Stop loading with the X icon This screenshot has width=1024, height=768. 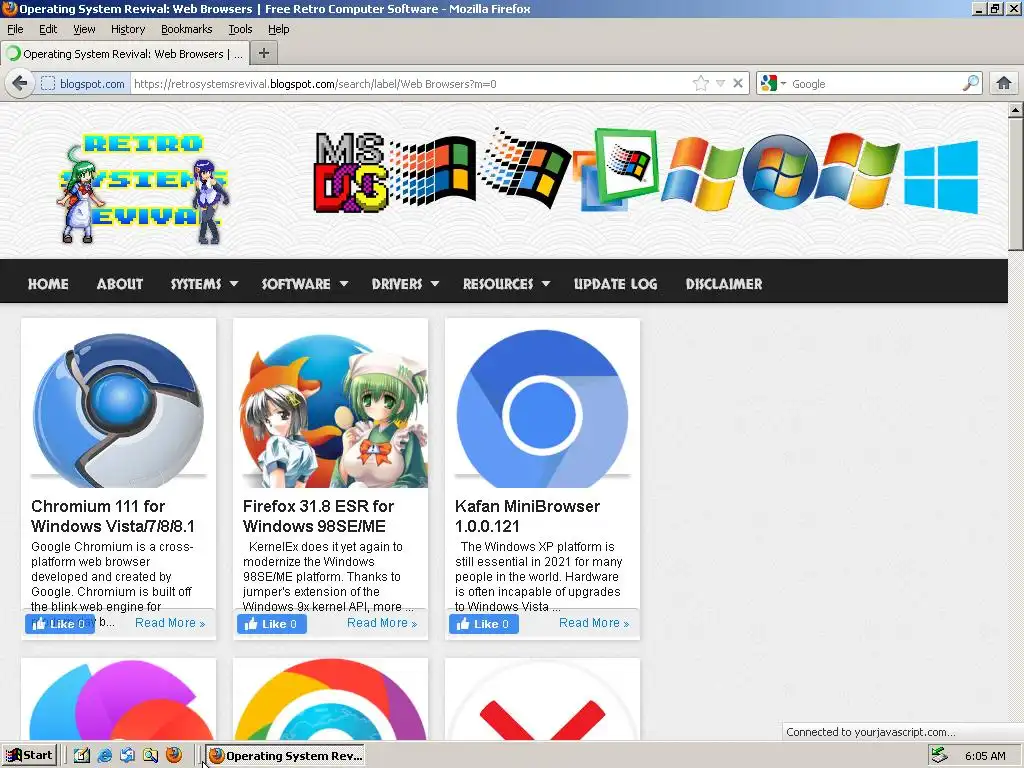738,84
